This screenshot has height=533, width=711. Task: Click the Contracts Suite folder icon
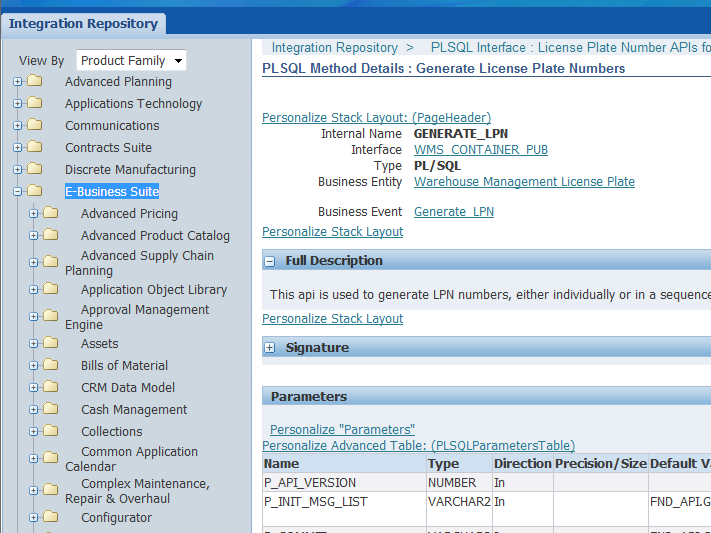point(34,147)
